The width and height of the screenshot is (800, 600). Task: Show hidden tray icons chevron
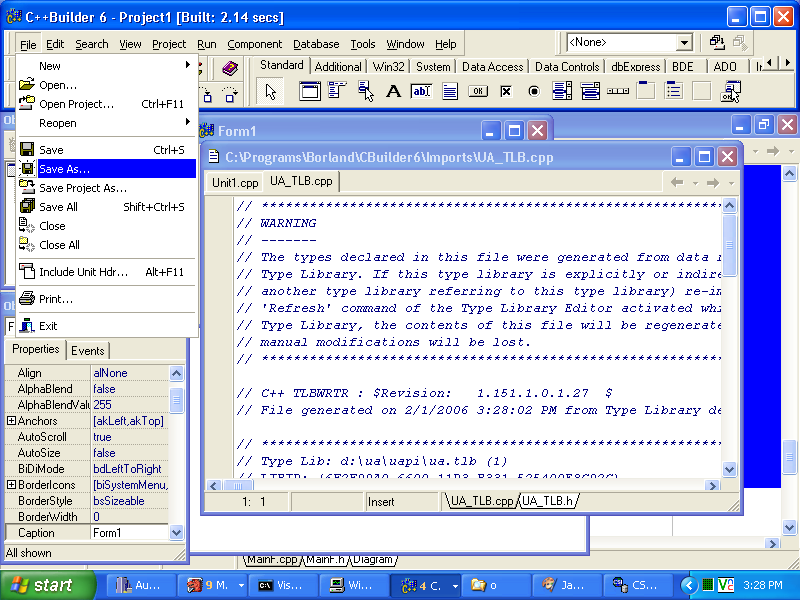(689, 585)
